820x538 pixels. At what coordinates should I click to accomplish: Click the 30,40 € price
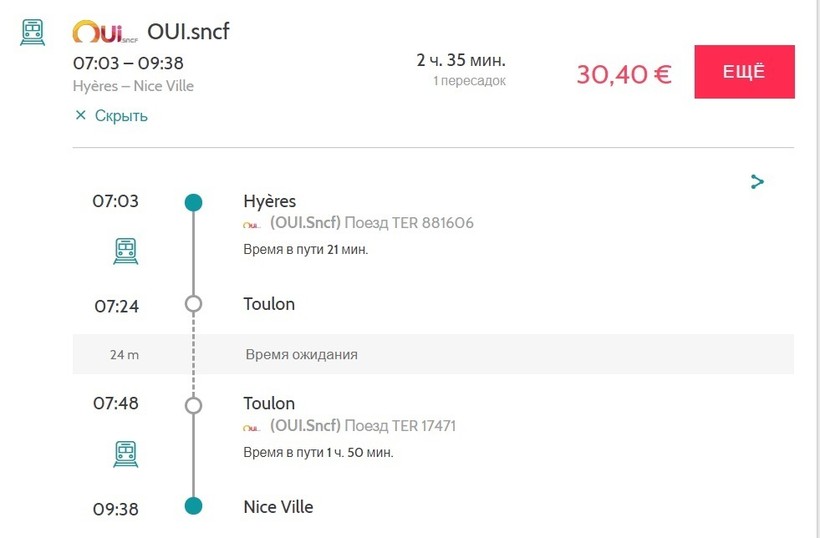click(624, 74)
